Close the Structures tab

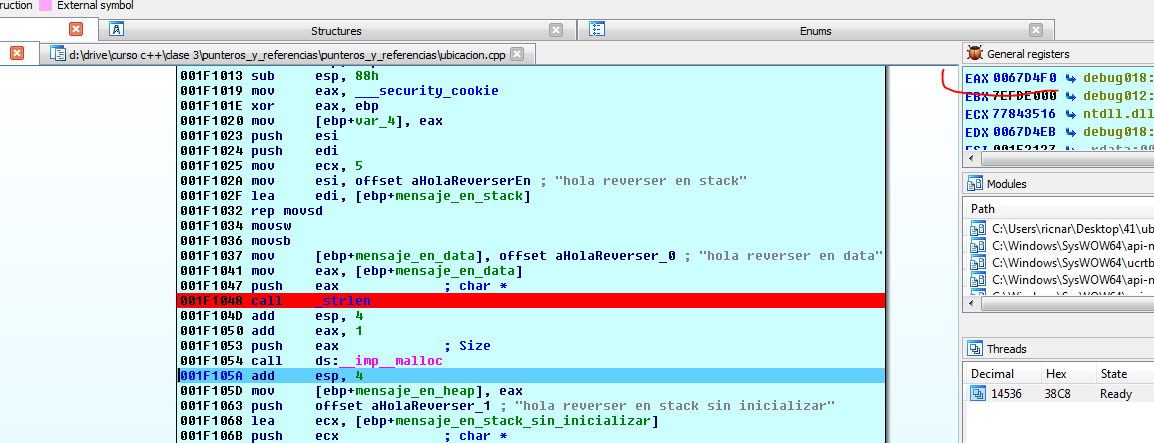click(558, 30)
